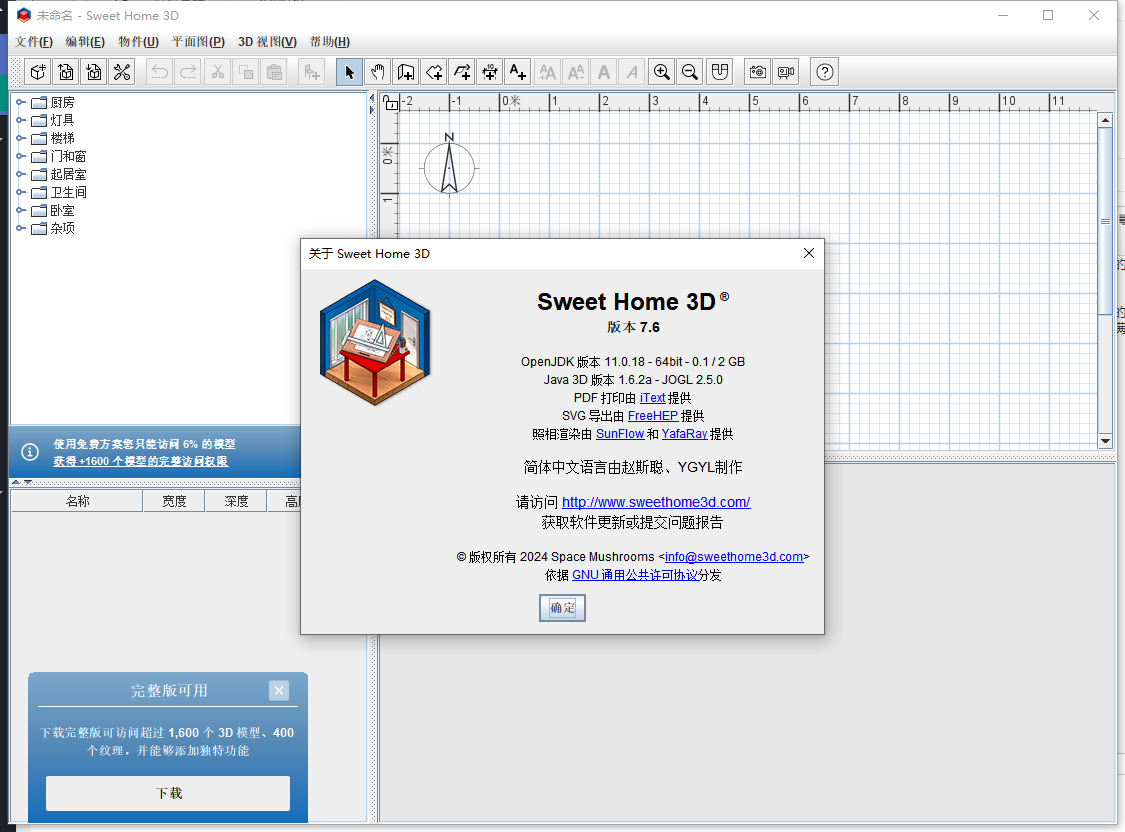The image size is (1125, 832).
Task: Choose the Select arrow tool
Action: point(349,72)
